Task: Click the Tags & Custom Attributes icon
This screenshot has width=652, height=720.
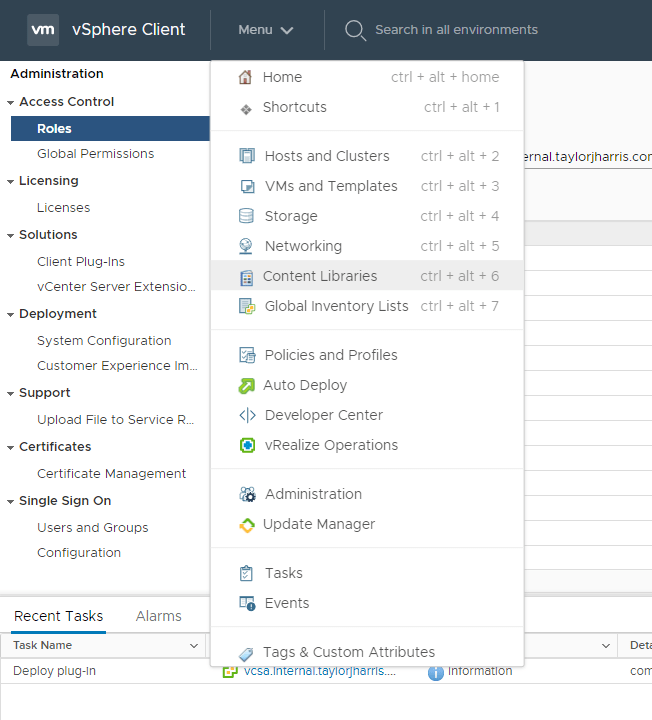Action: click(x=247, y=653)
